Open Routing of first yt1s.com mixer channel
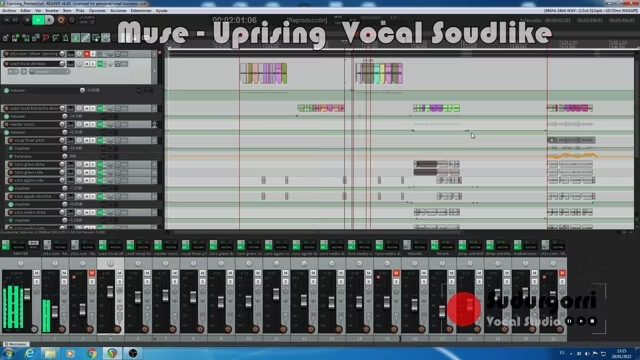Viewport: 640px width, 360px height. pos(60,247)
